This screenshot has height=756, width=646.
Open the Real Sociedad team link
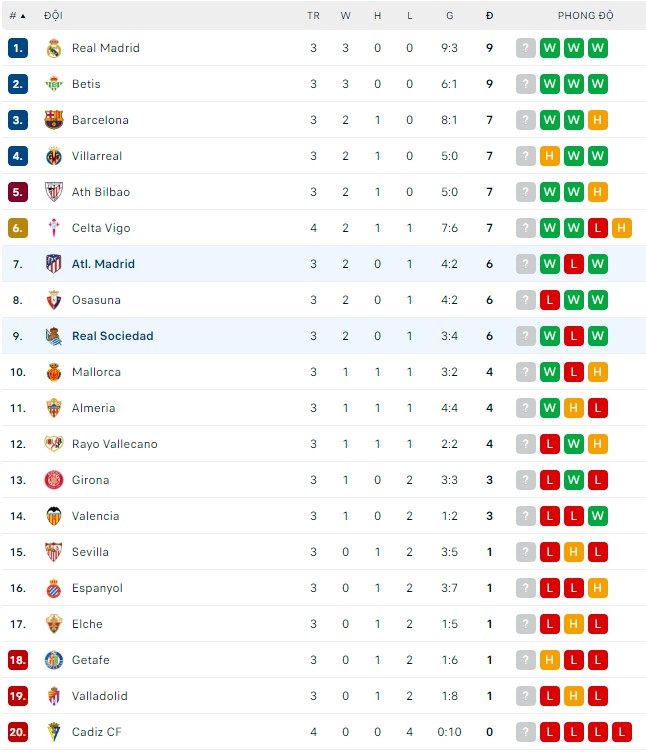[x=112, y=336]
